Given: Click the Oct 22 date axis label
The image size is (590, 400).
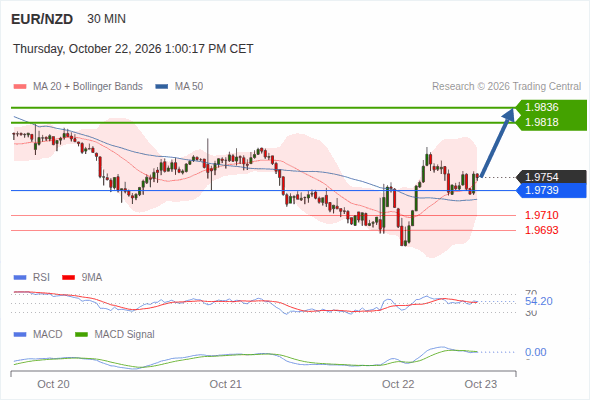Looking at the screenshot, I should 398,384.
